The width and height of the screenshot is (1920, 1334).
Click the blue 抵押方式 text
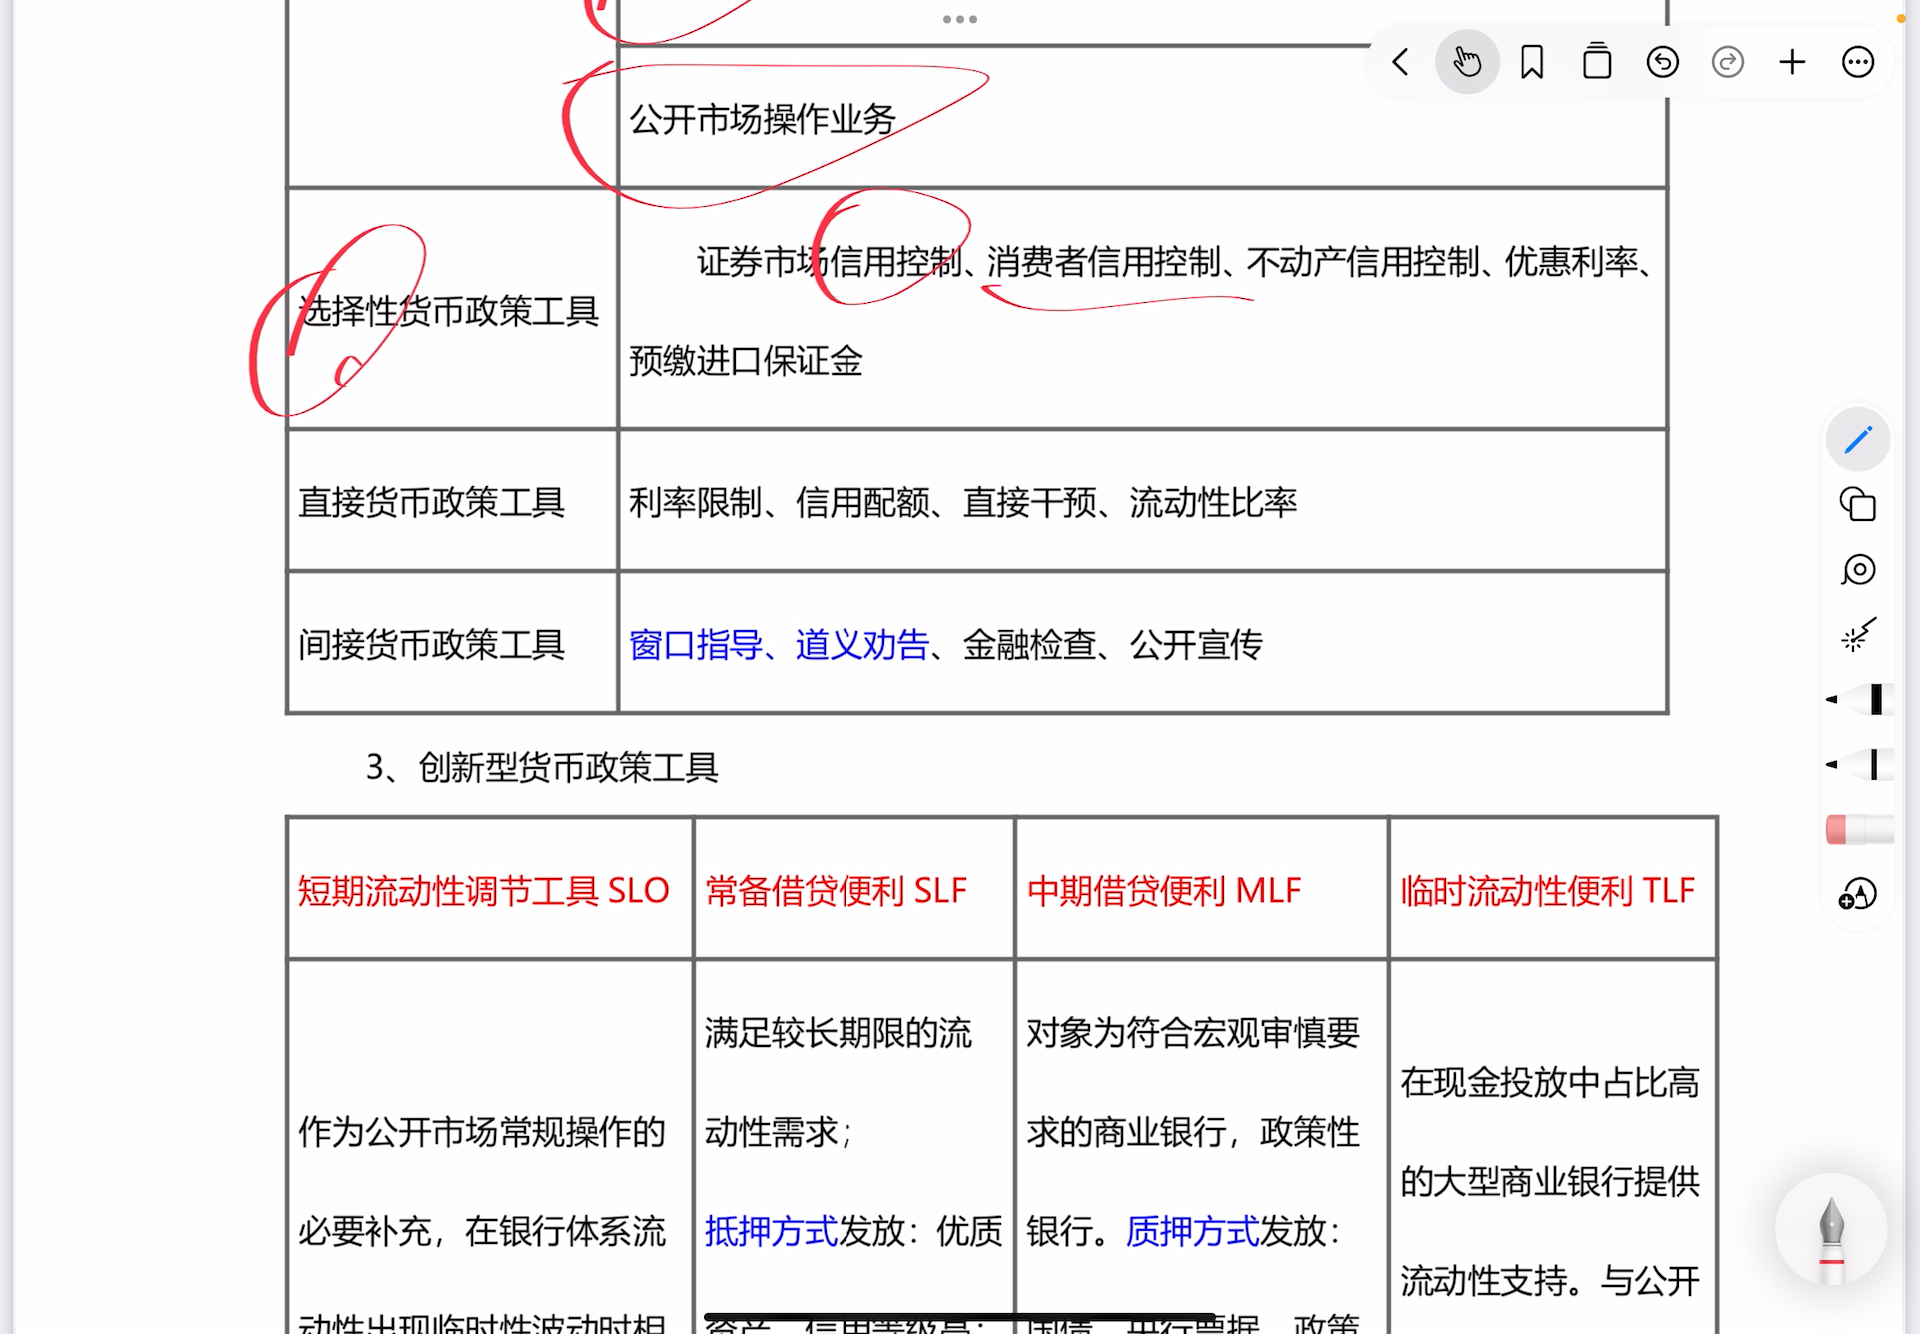tap(771, 1231)
